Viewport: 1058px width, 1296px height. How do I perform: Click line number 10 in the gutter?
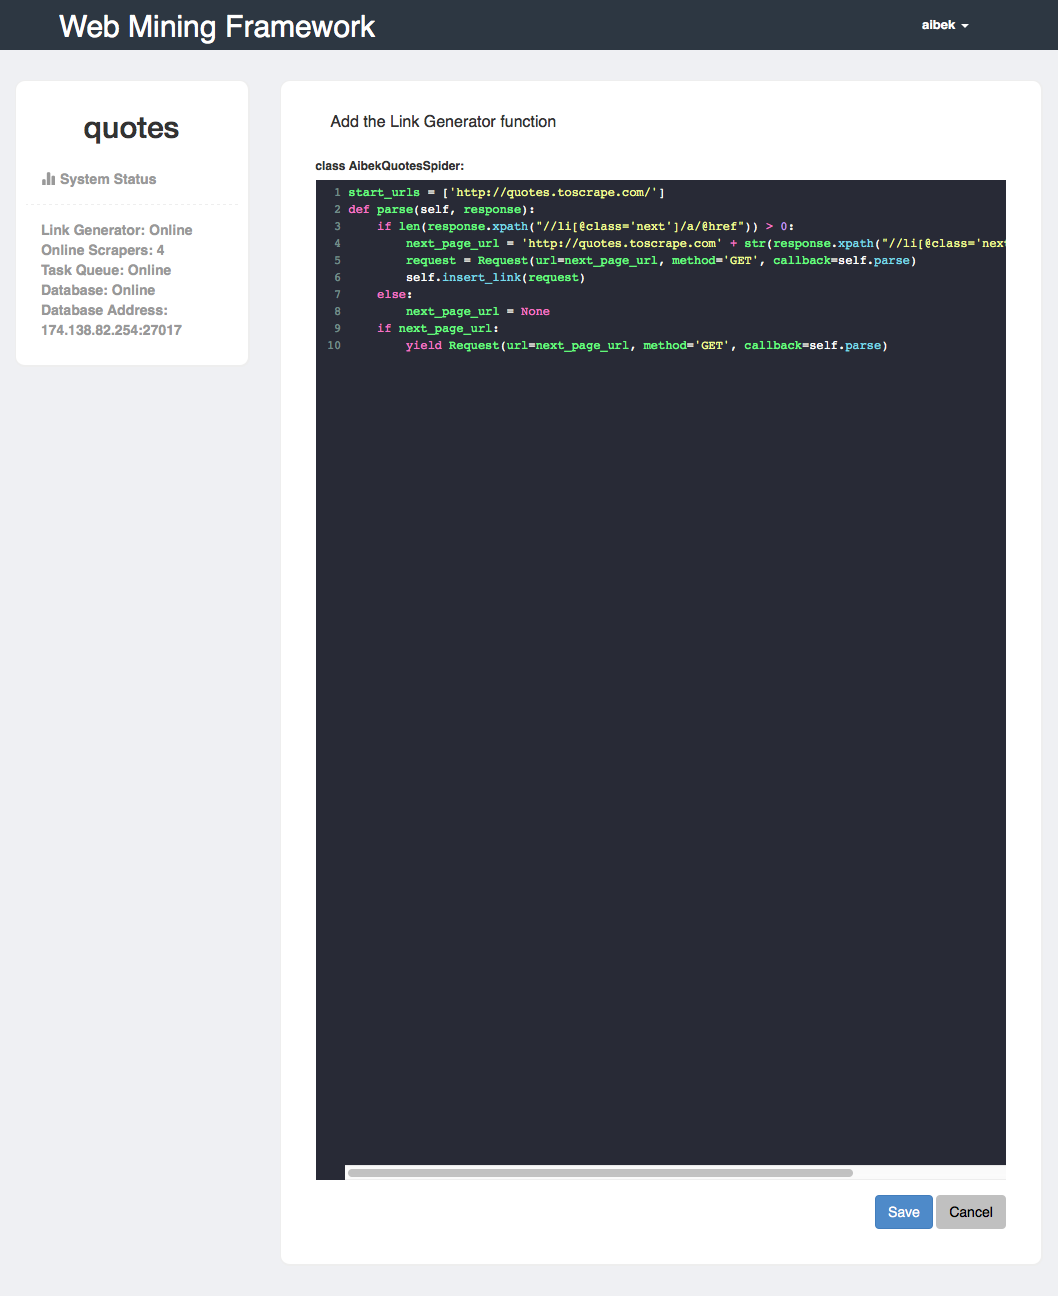click(x=334, y=345)
